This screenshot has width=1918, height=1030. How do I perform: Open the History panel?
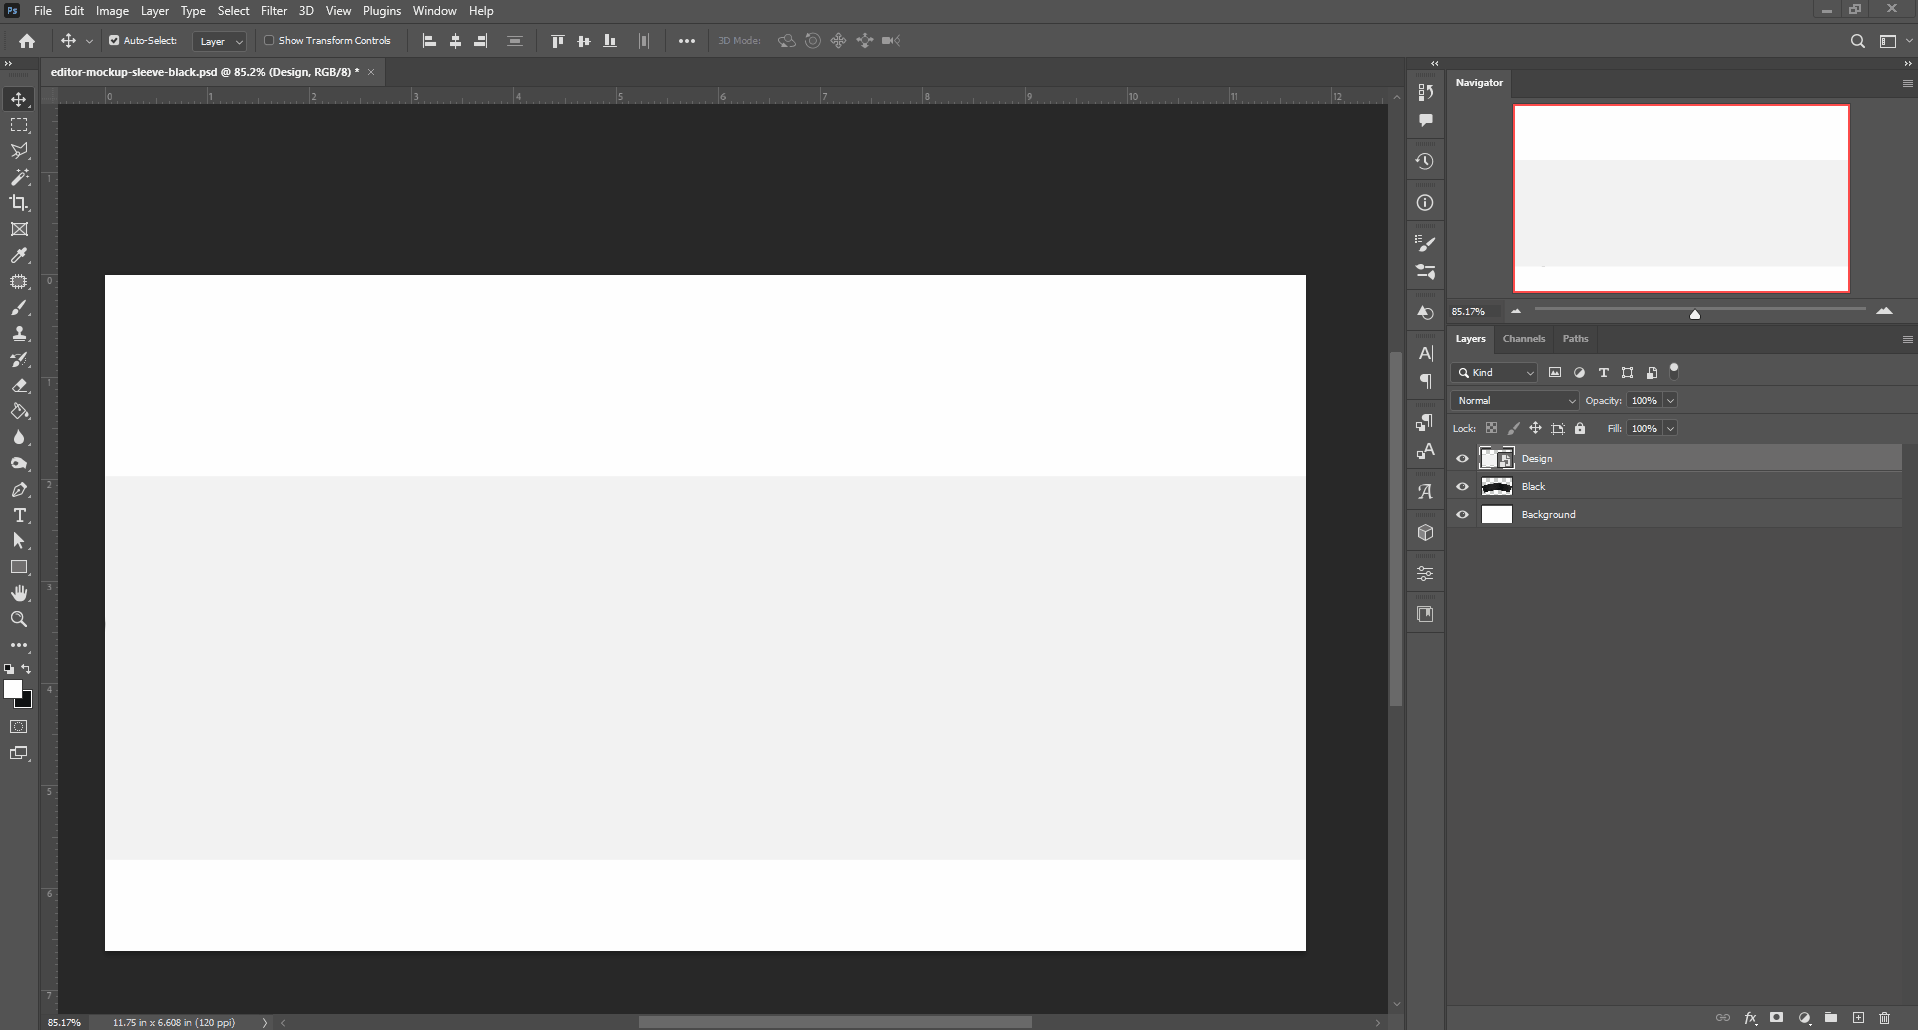click(x=1424, y=161)
